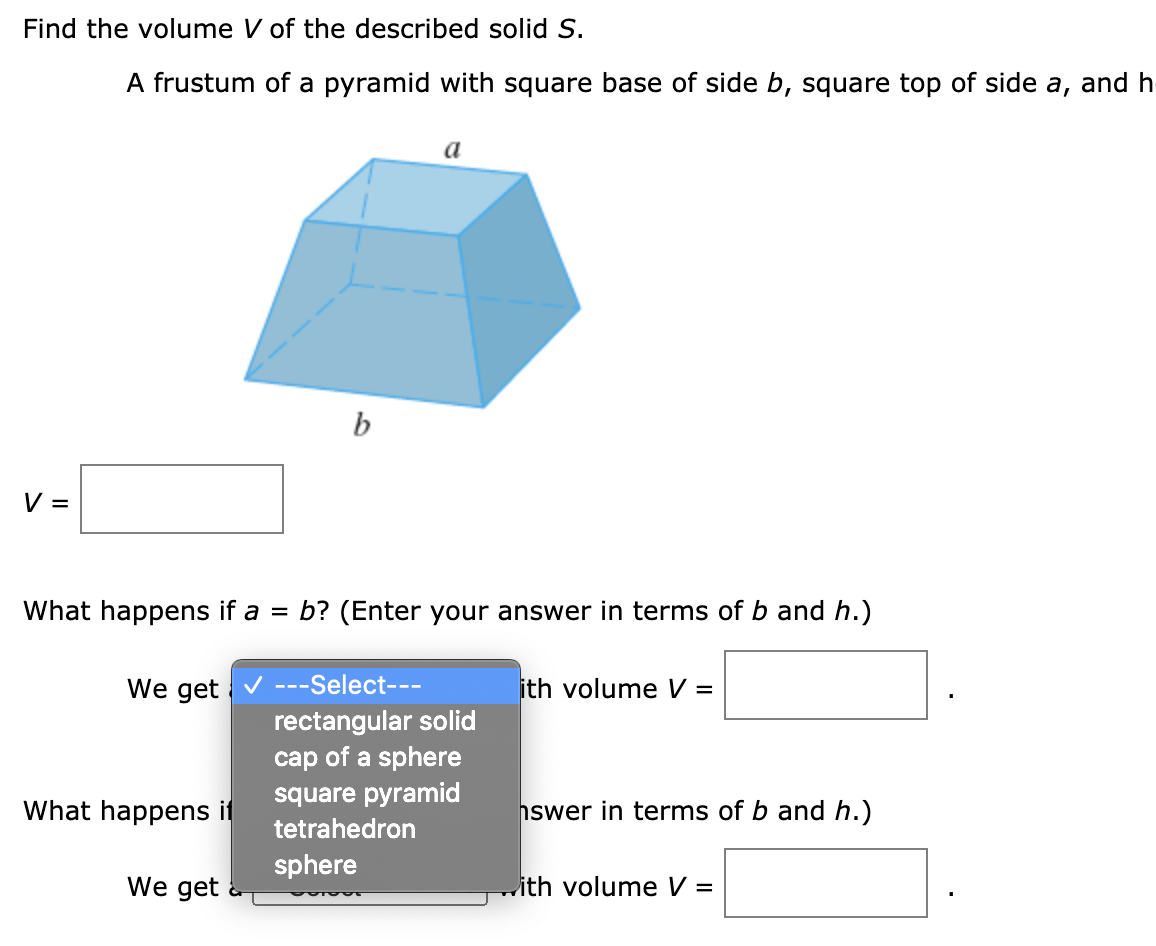This screenshot has height=946, width=1156.
Task: Select "rectangular solid" from the open dropdown
Action: point(374,721)
